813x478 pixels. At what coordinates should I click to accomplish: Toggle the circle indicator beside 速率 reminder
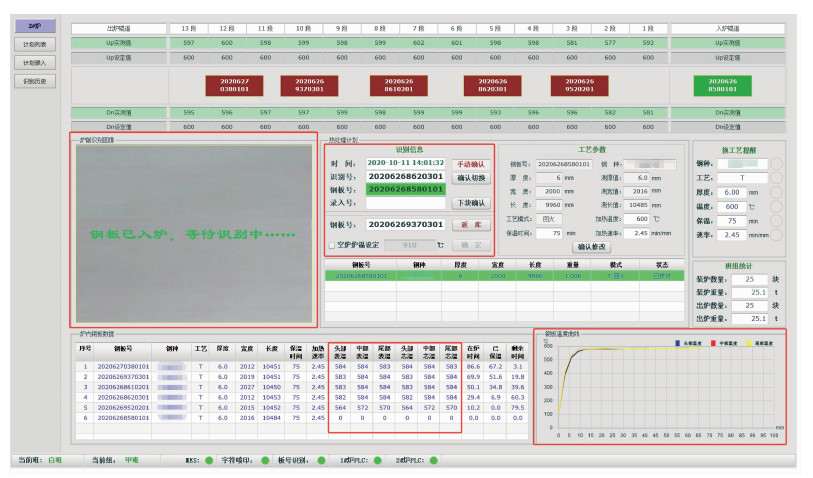(x=776, y=235)
